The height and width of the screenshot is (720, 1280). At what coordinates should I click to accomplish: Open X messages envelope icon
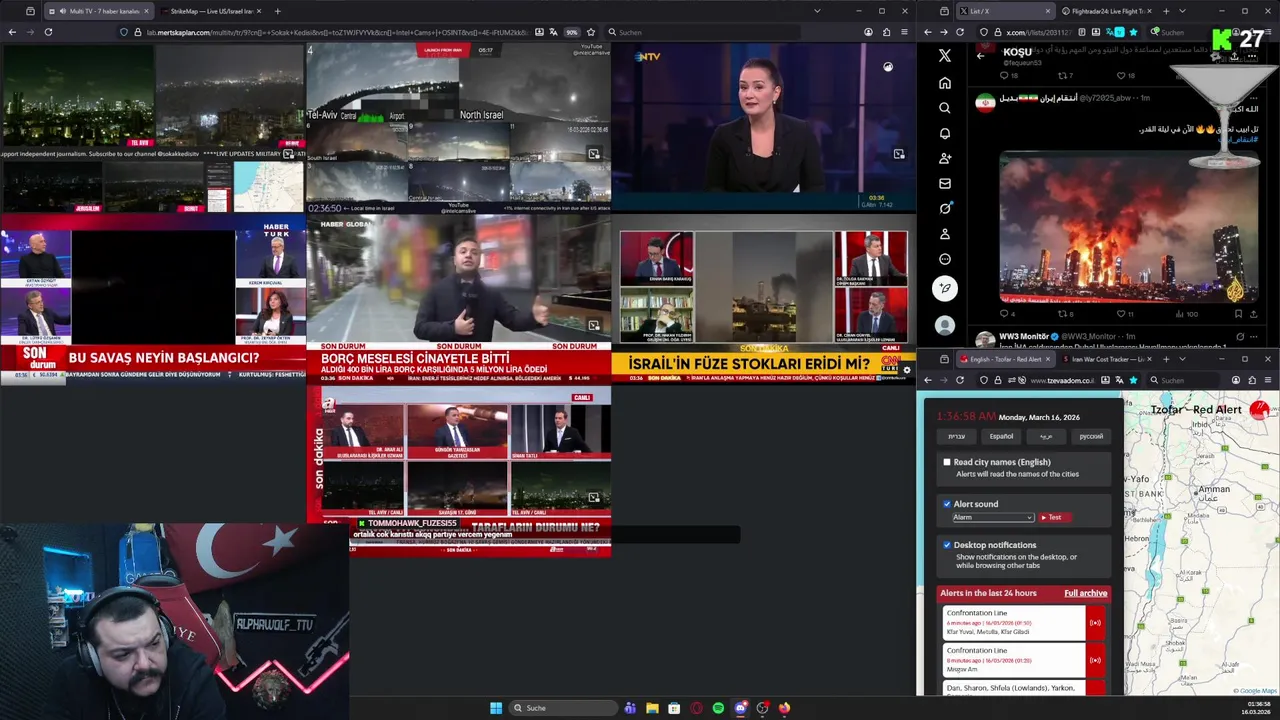945,183
